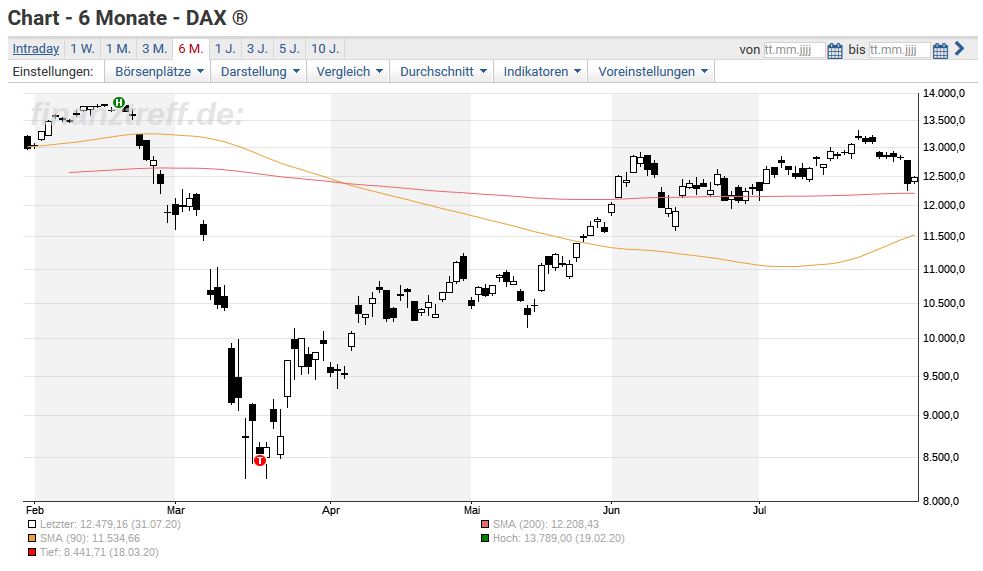Click the 'Einstellungen:' label

[x=53, y=71]
